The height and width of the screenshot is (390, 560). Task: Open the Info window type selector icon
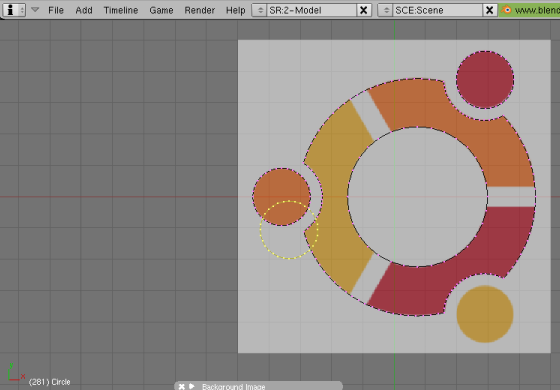pos(14,10)
